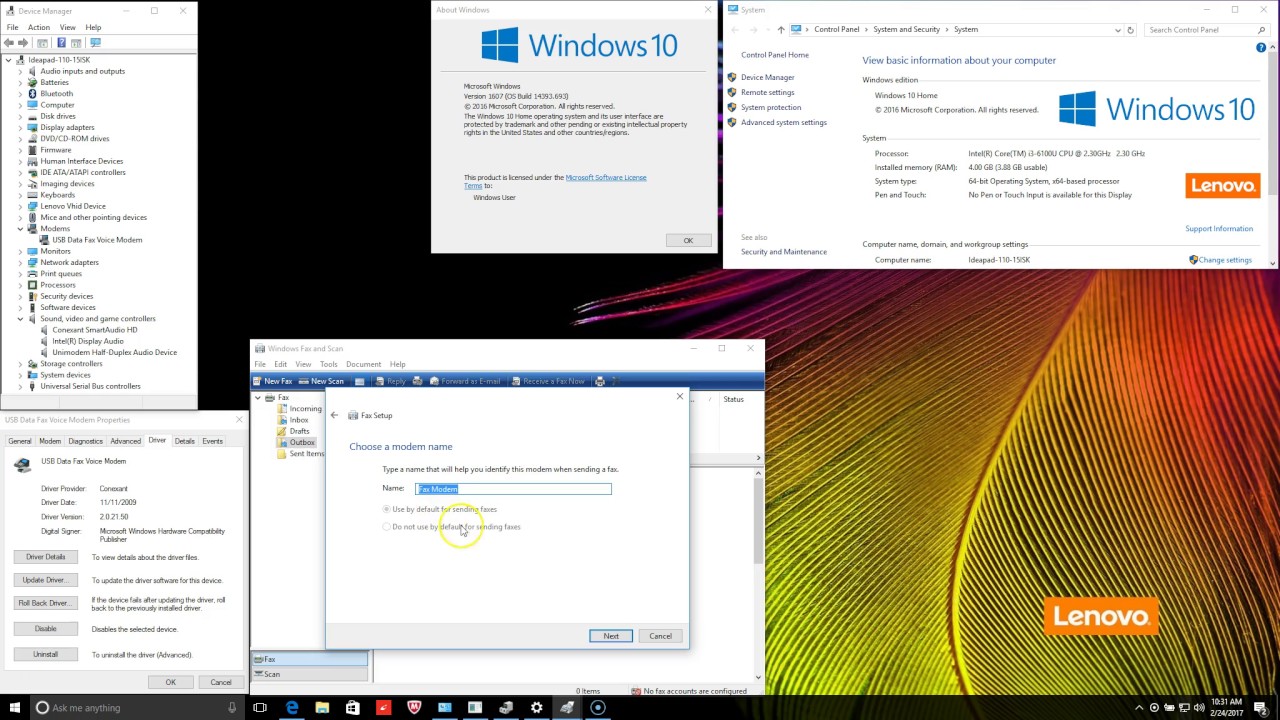This screenshot has height=720, width=1280.
Task: Switch to the Advanced tab in modem properties
Action: coord(125,441)
